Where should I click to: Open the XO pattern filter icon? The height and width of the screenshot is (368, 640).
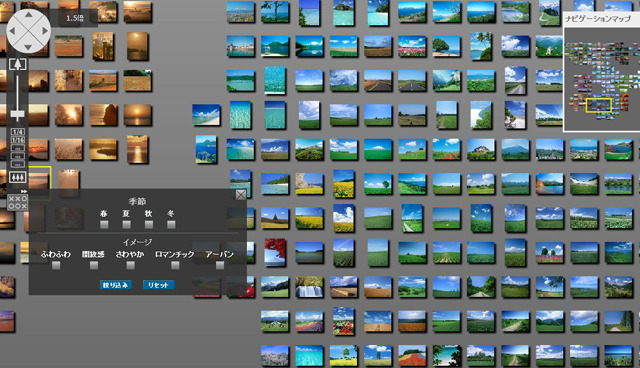(x=18, y=202)
